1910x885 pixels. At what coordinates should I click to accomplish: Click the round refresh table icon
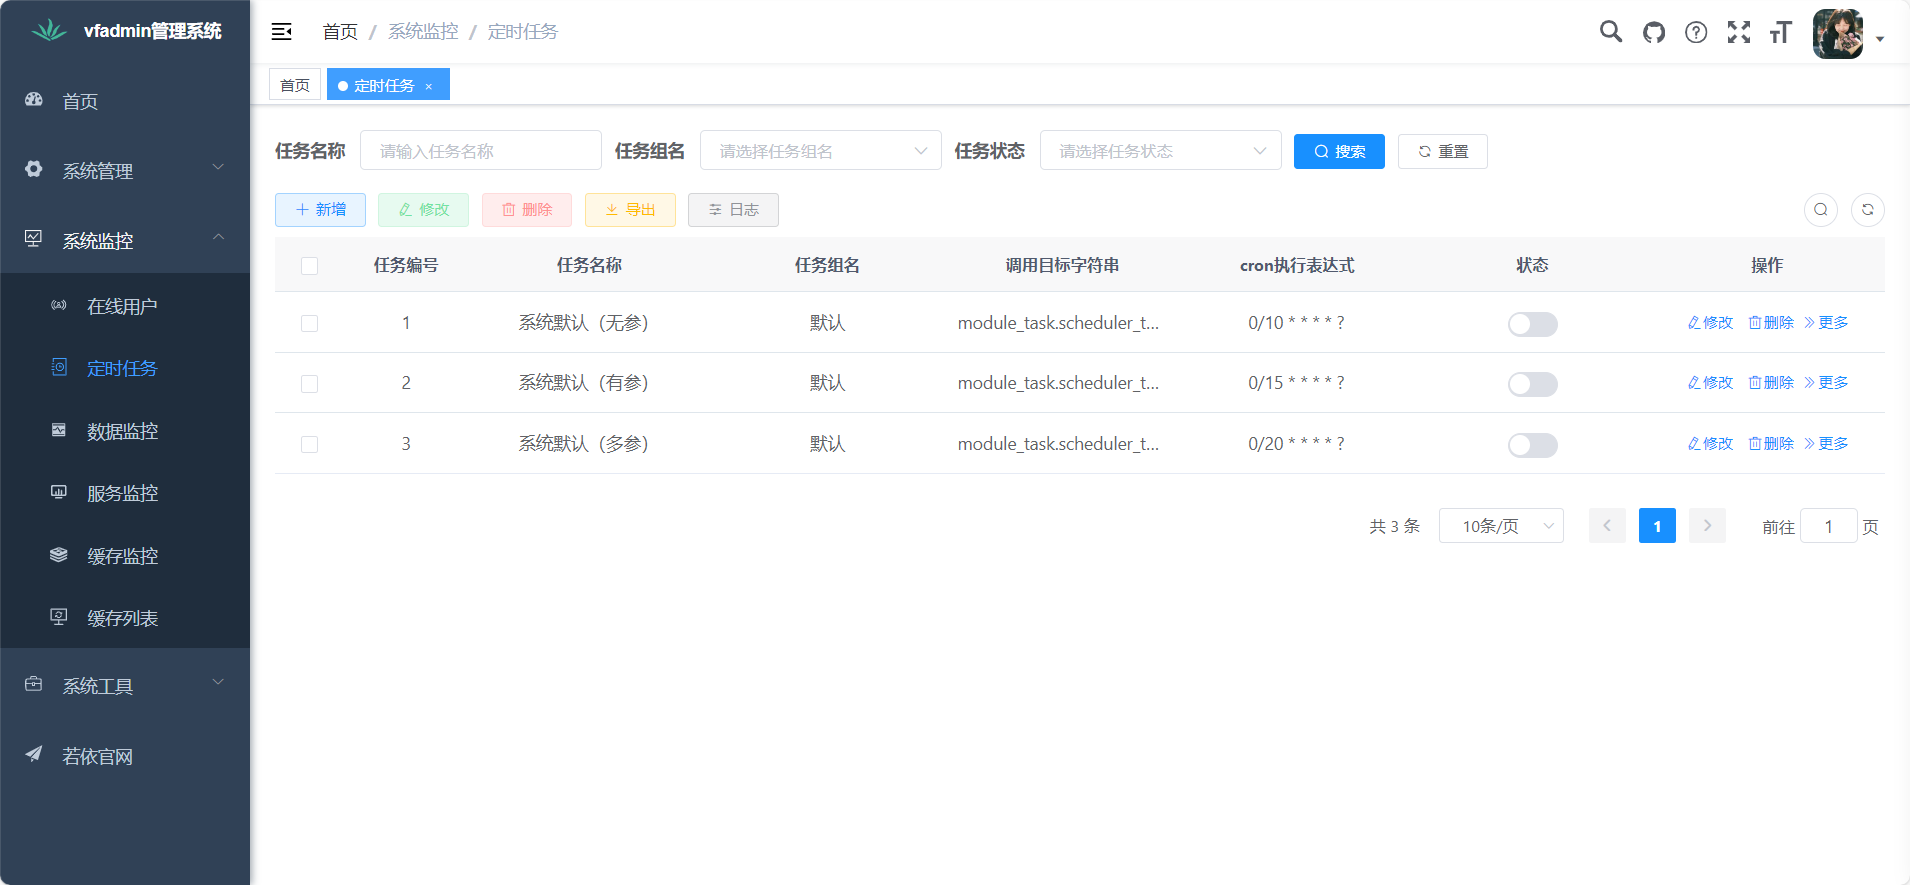click(1867, 210)
